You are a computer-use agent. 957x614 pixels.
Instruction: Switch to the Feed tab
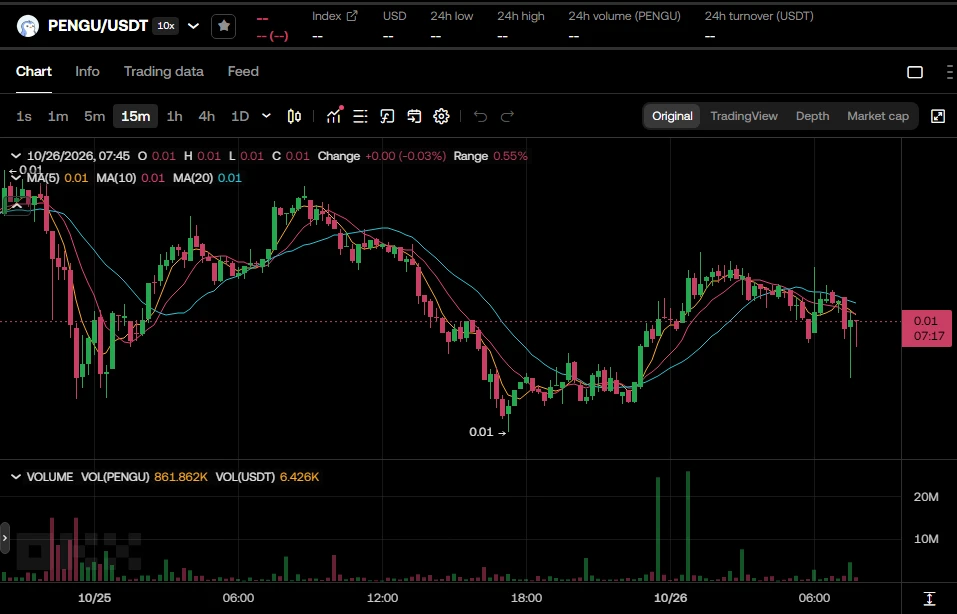[243, 71]
